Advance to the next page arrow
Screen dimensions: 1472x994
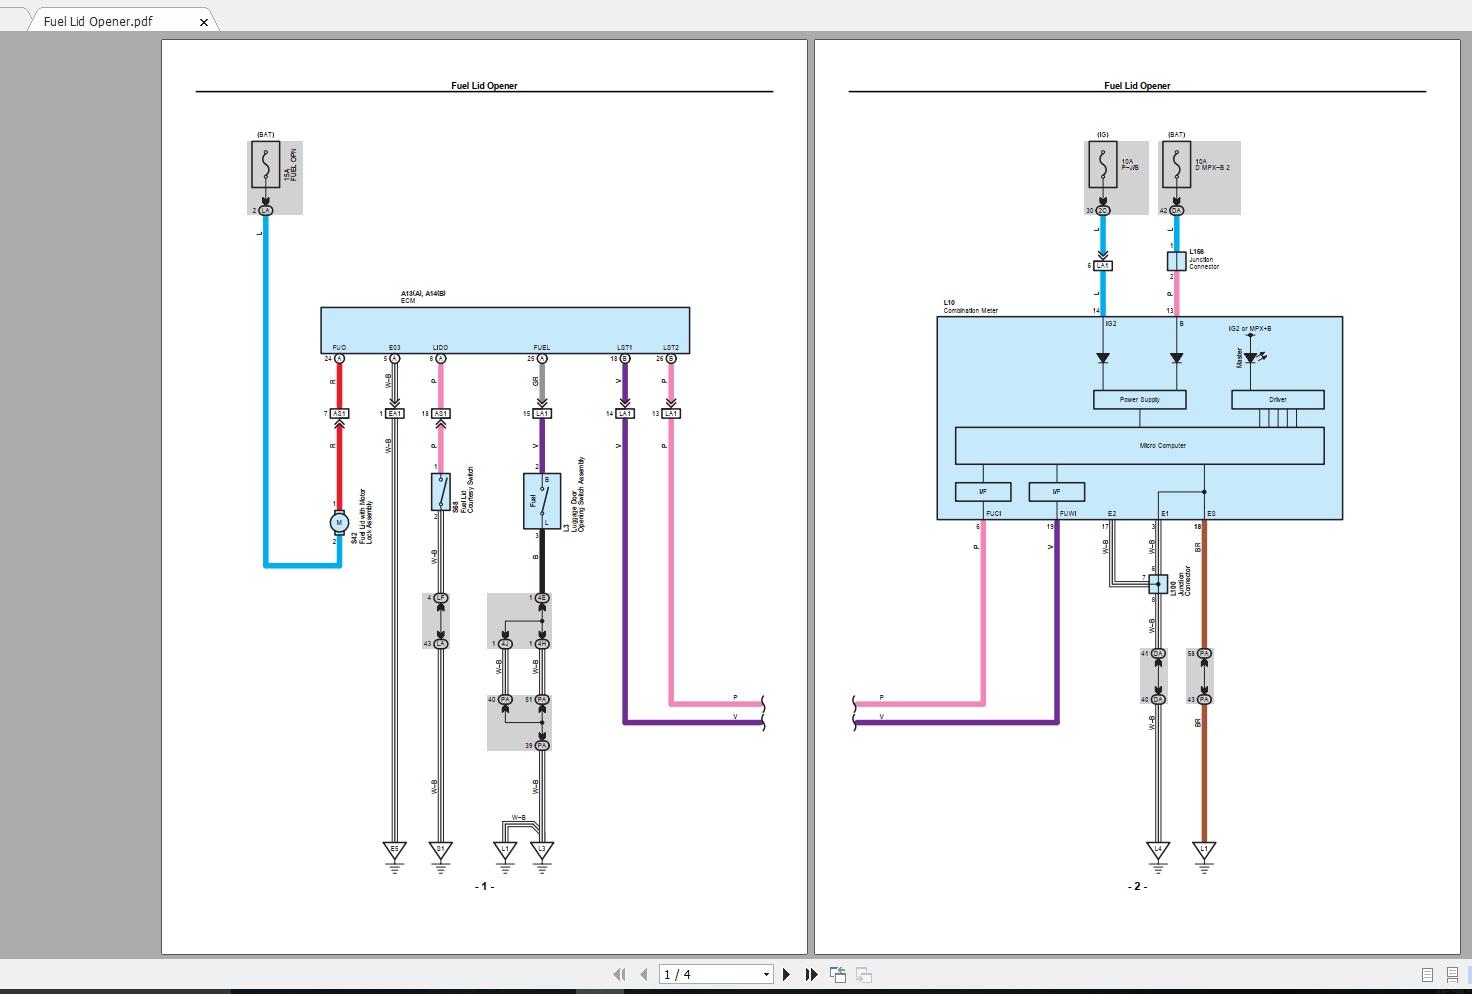tap(787, 973)
